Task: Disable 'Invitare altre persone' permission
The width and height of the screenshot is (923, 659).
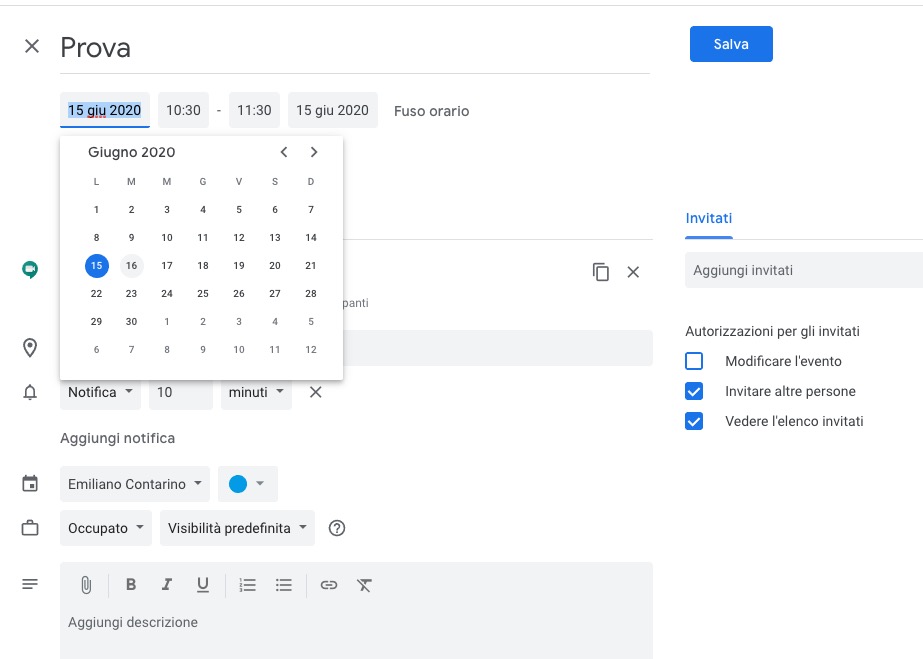Action: tap(695, 391)
